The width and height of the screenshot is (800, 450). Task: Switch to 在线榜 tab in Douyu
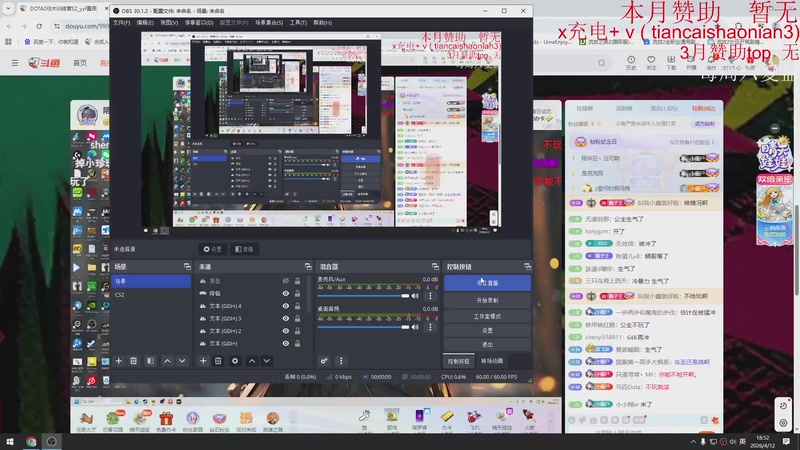584,108
